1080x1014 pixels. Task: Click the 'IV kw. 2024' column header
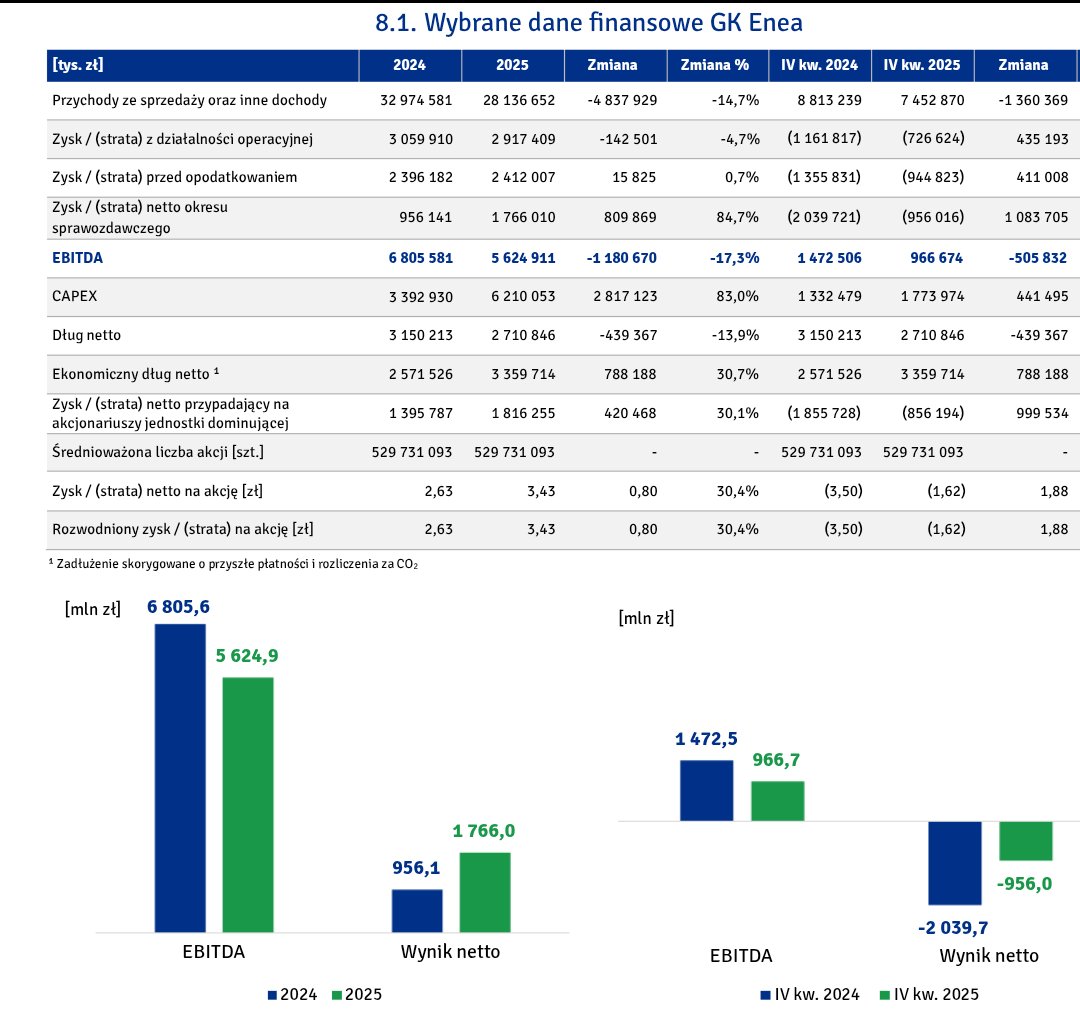point(820,65)
